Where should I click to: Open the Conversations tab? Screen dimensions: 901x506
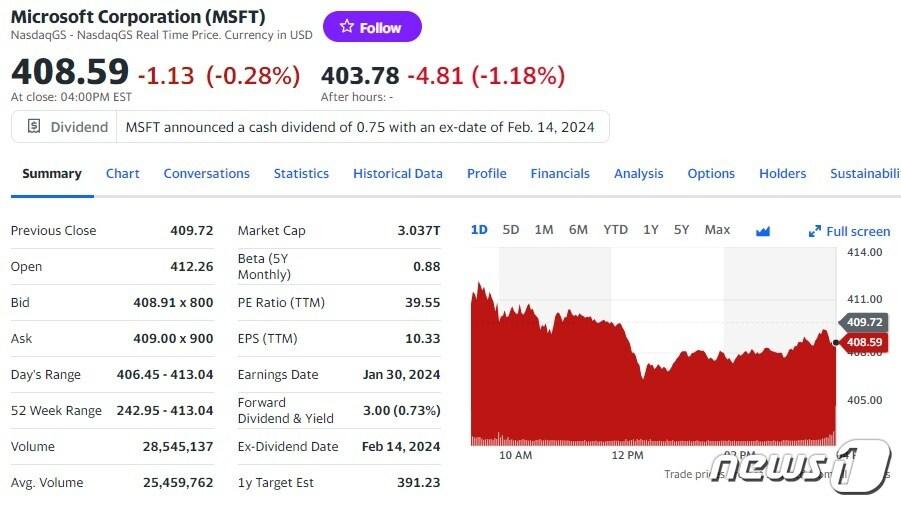(206, 173)
